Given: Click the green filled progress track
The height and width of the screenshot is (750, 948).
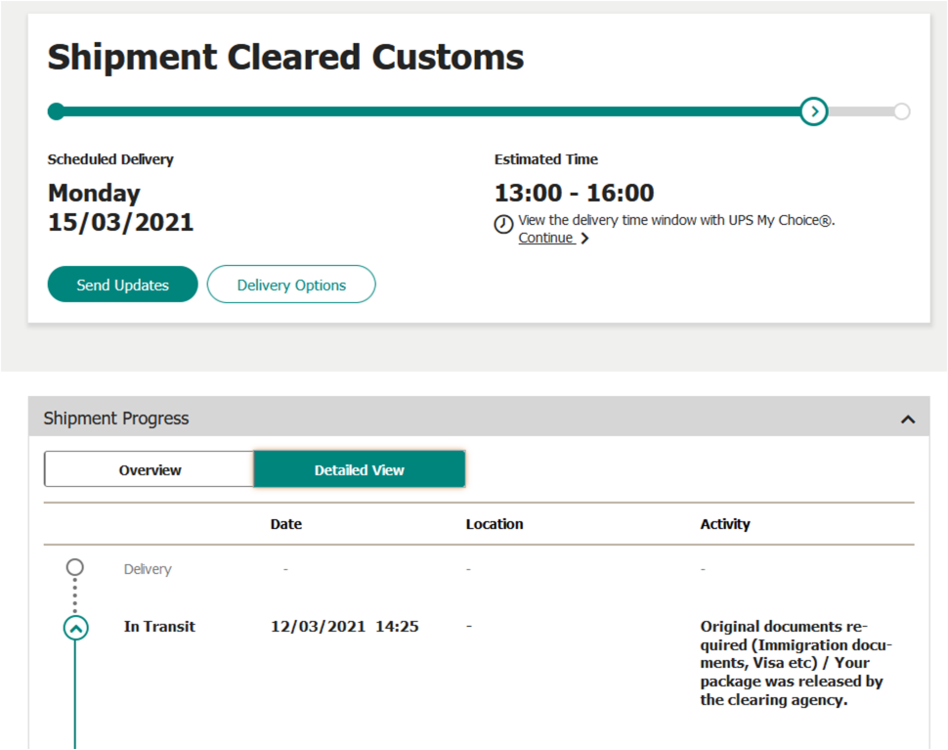Looking at the screenshot, I should [x=430, y=111].
